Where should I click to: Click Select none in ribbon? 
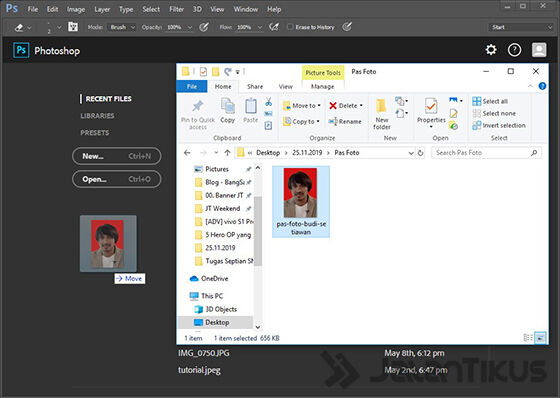click(x=494, y=113)
